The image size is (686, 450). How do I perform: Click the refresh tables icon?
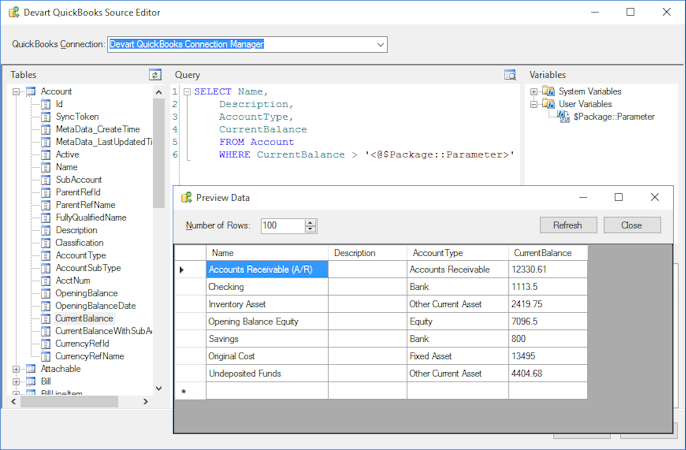tap(155, 75)
